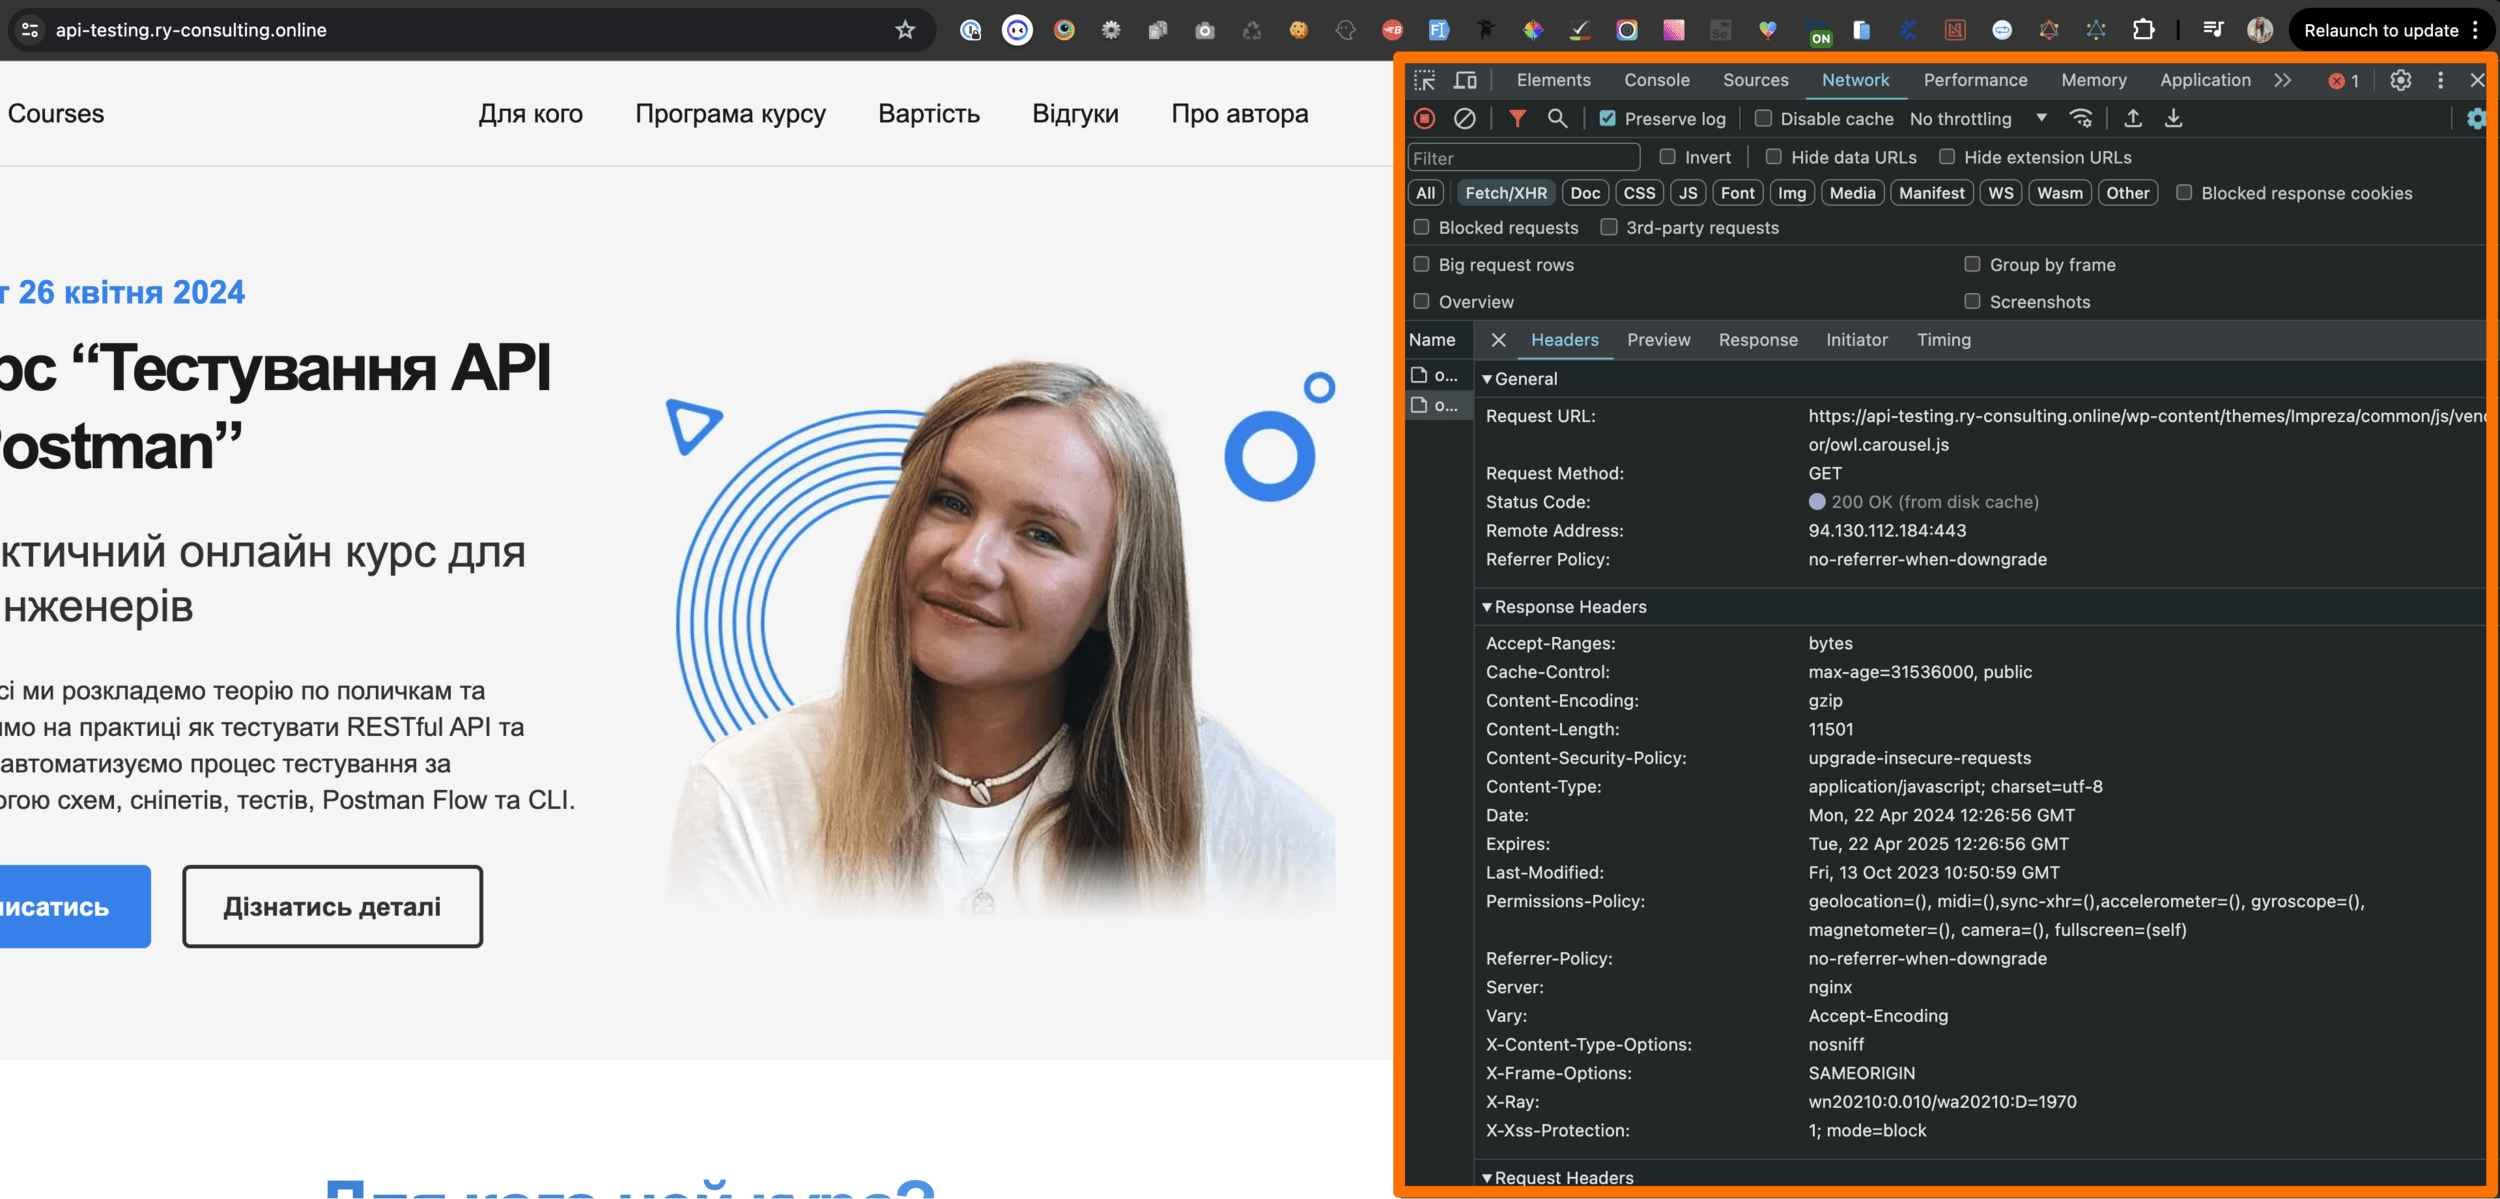Screen dimensions: 2500x1199
Task: Click the export HAR download icon
Action: 2173,119
